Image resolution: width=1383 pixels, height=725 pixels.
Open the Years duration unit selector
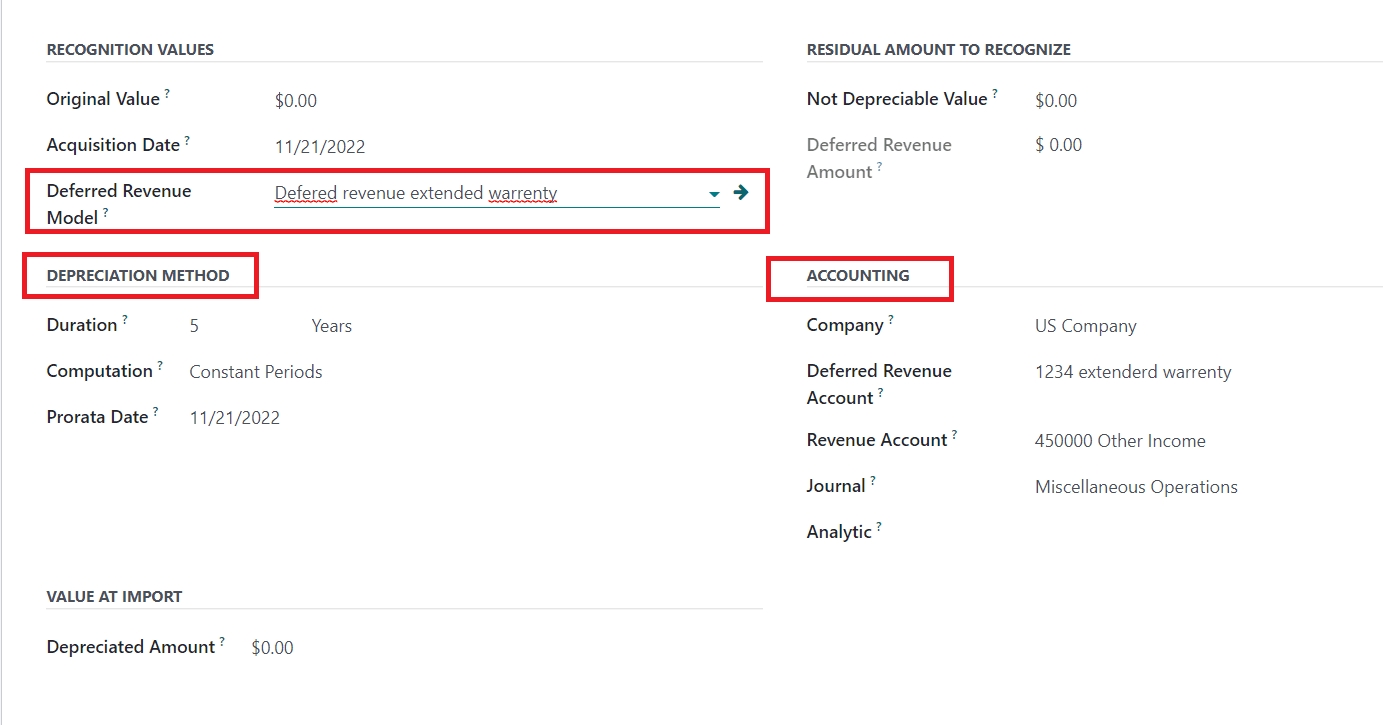331,326
